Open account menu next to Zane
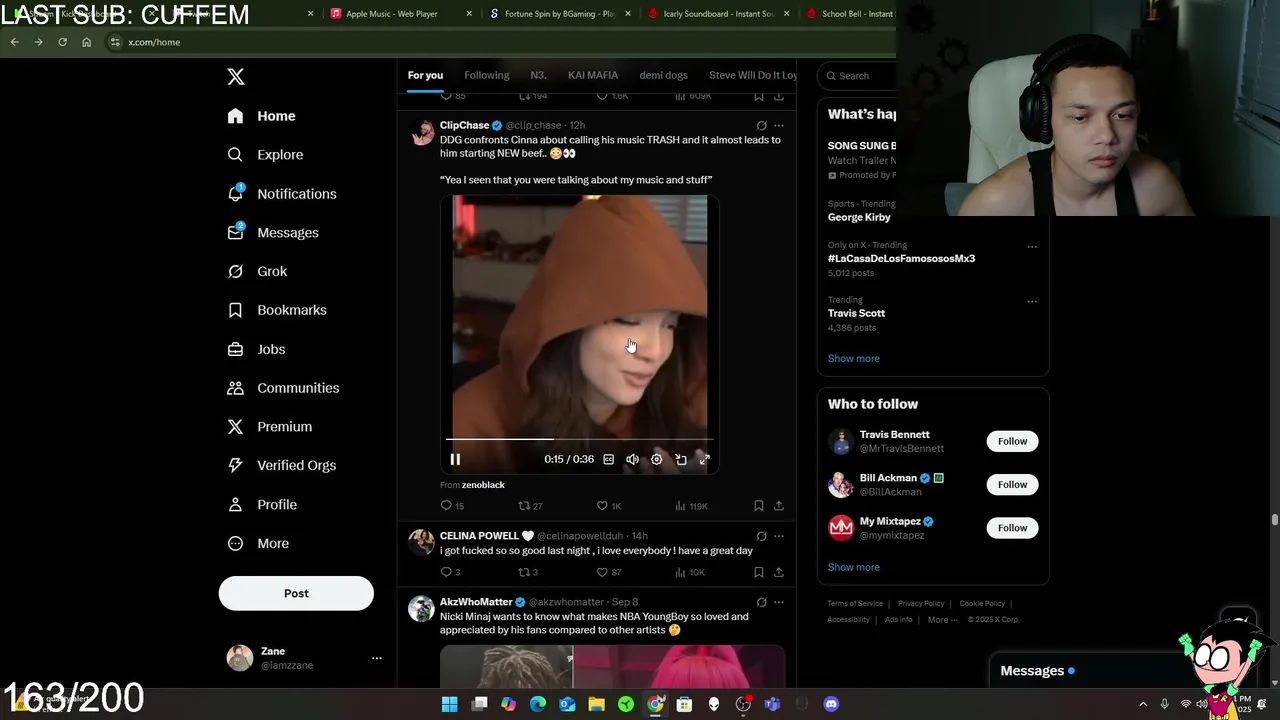 click(x=377, y=658)
